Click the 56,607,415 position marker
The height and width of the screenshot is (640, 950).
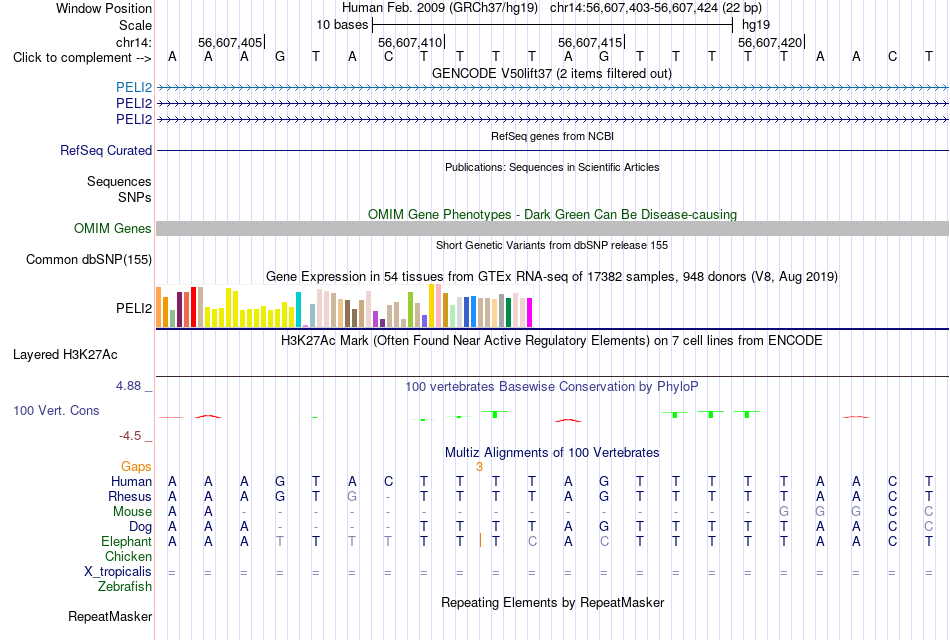590,42
